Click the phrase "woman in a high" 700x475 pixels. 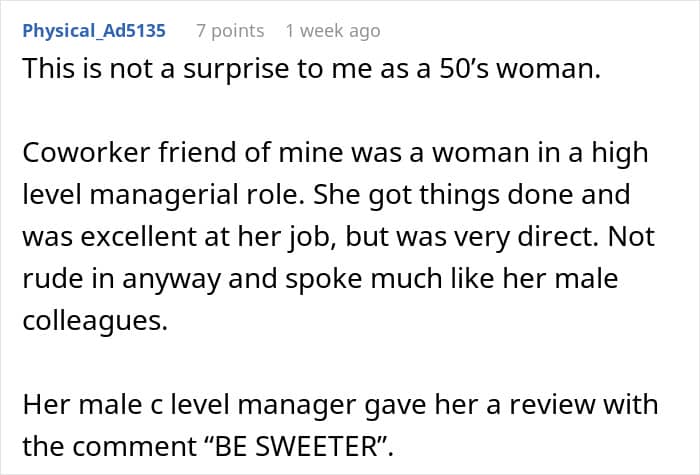pyautogui.click(x=540, y=153)
